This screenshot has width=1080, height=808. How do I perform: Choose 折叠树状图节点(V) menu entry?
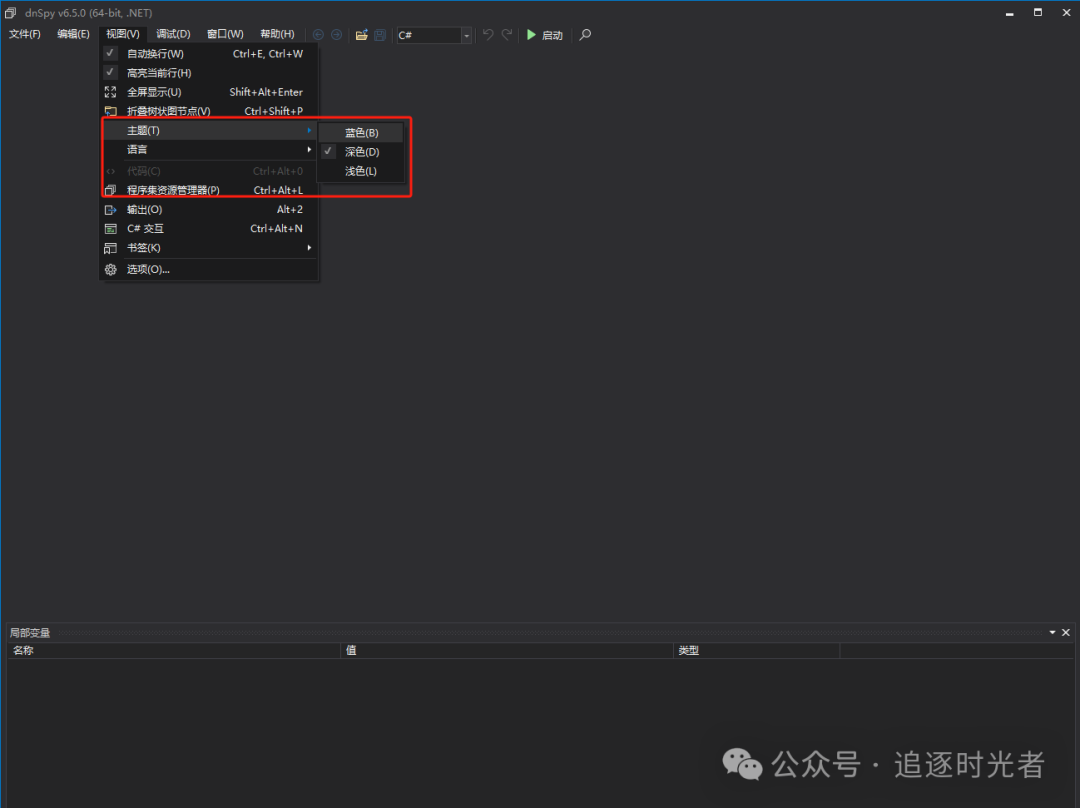209,111
